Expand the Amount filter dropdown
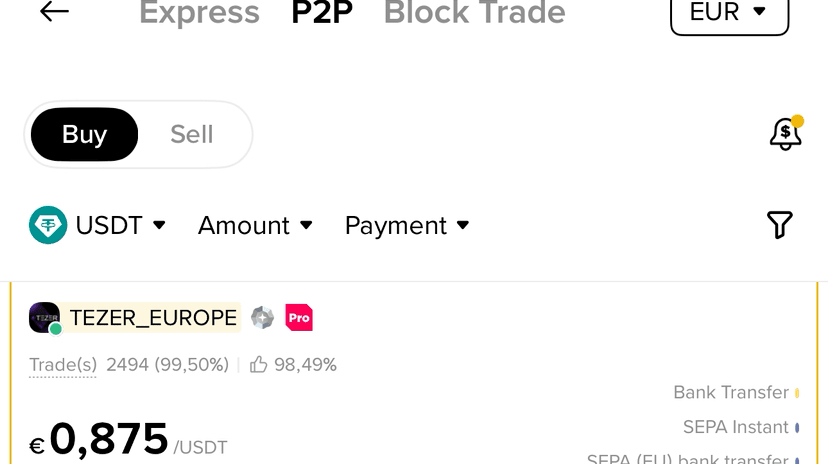The height and width of the screenshot is (464, 828). coord(256,225)
